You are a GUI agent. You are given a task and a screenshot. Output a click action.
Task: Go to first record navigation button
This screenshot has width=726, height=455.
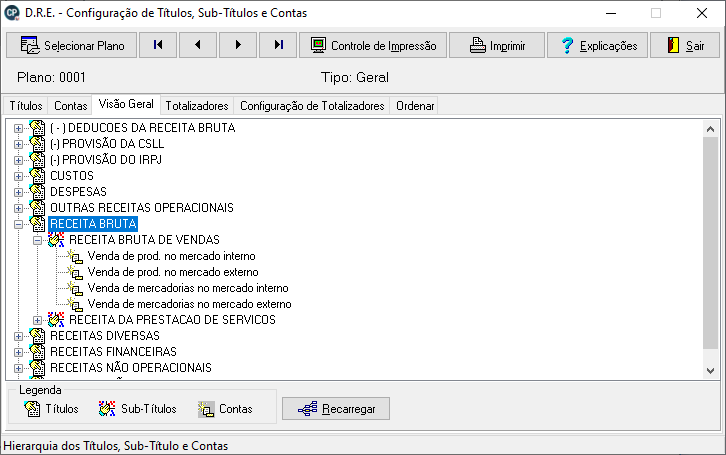point(158,45)
